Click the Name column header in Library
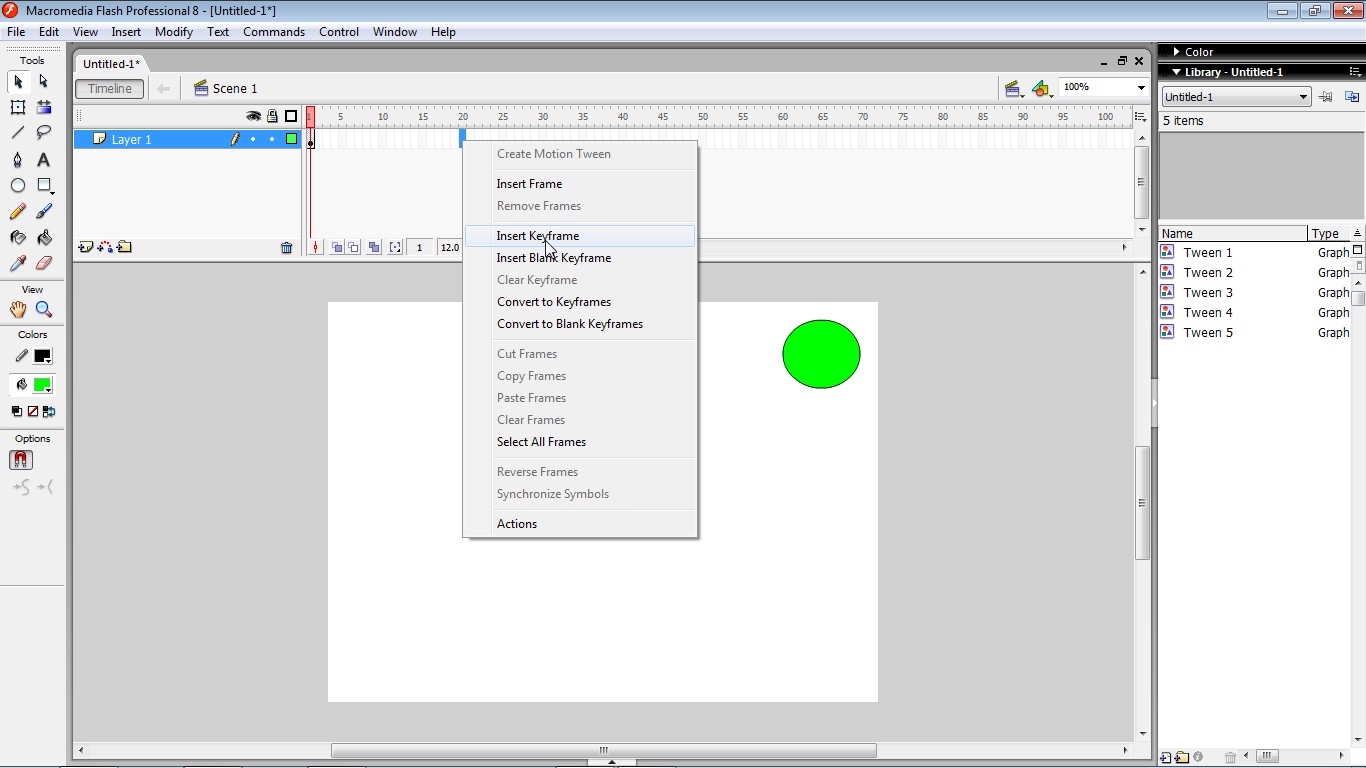This screenshot has height=768, width=1366. point(1233,233)
